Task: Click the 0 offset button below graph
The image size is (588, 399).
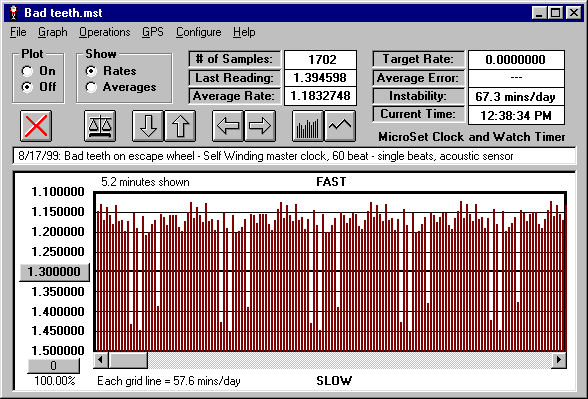Action: click(x=53, y=366)
